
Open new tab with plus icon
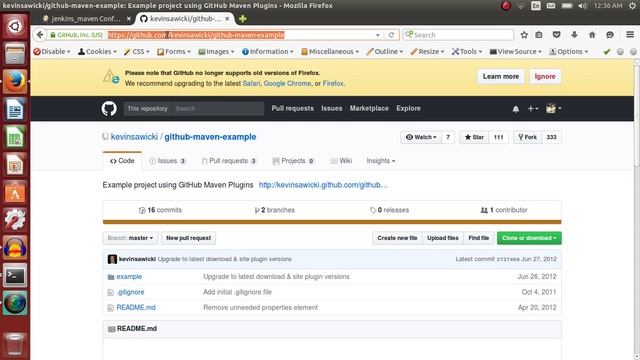click(x=242, y=19)
